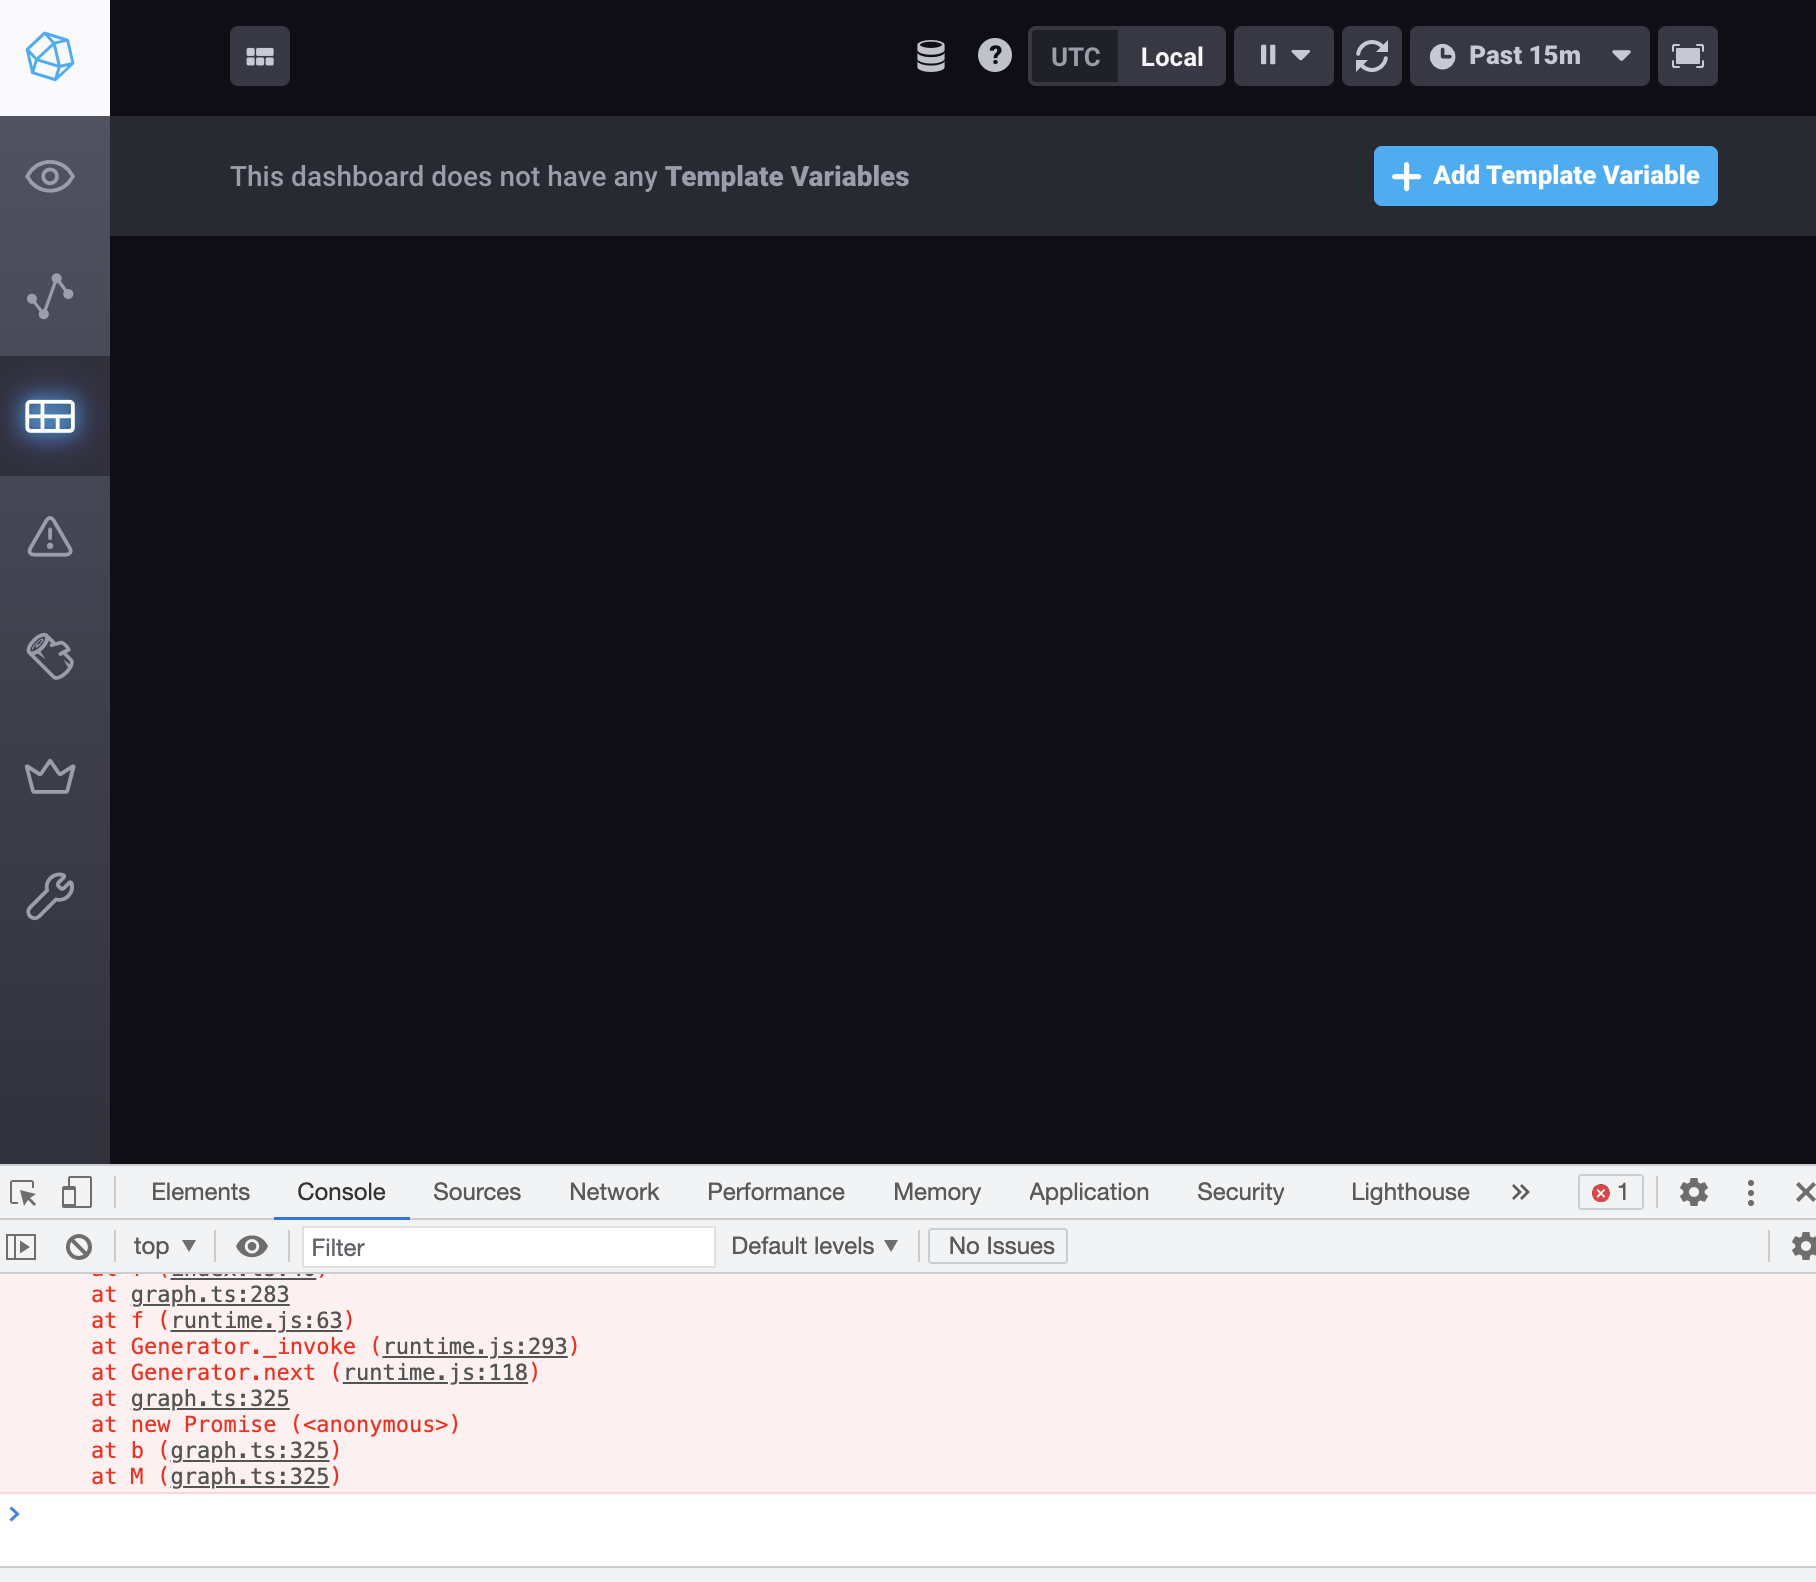Switch timezone to UTC
The image size is (1816, 1582).
(1073, 56)
